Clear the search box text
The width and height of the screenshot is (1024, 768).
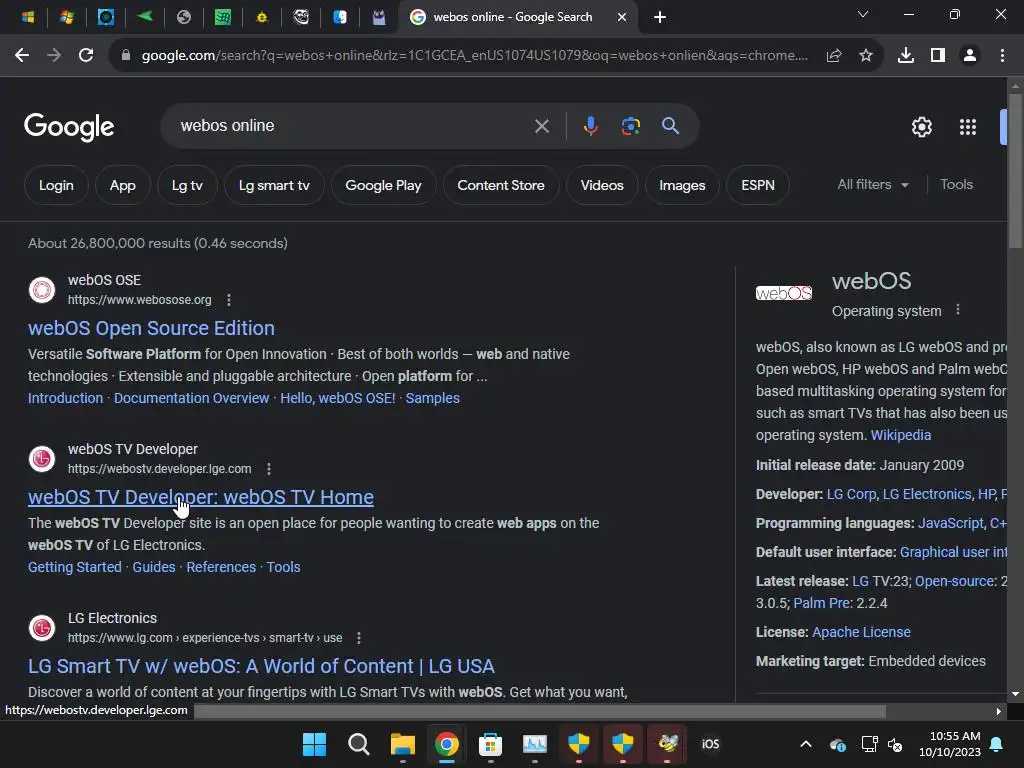tap(542, 126)
